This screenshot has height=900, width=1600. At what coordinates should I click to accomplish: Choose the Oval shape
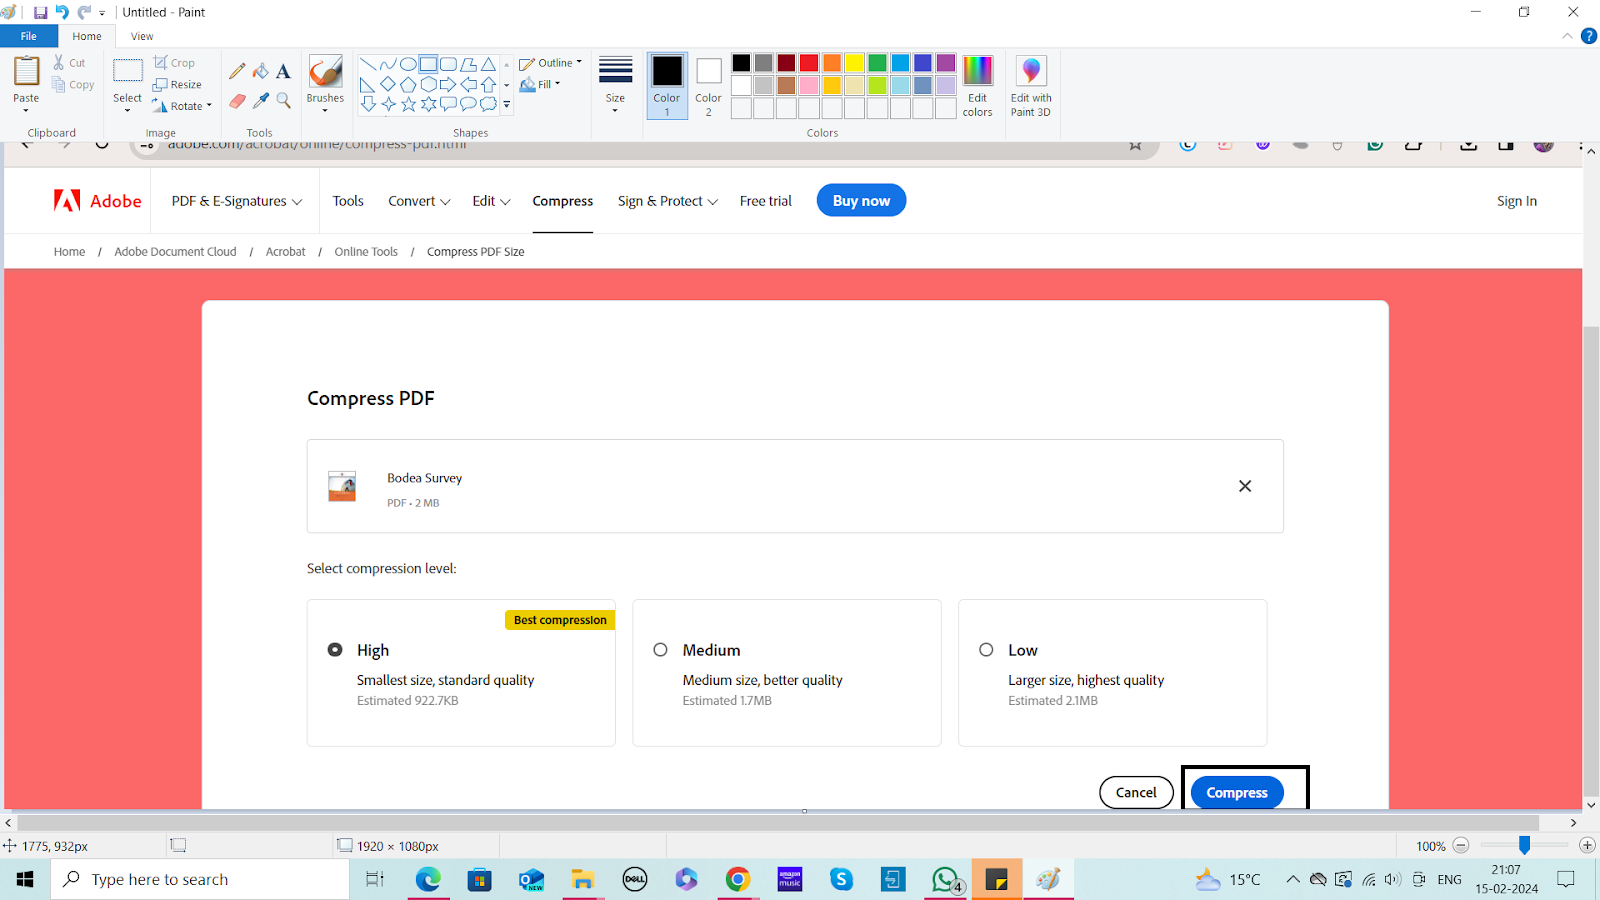click(x=408, y=64)
